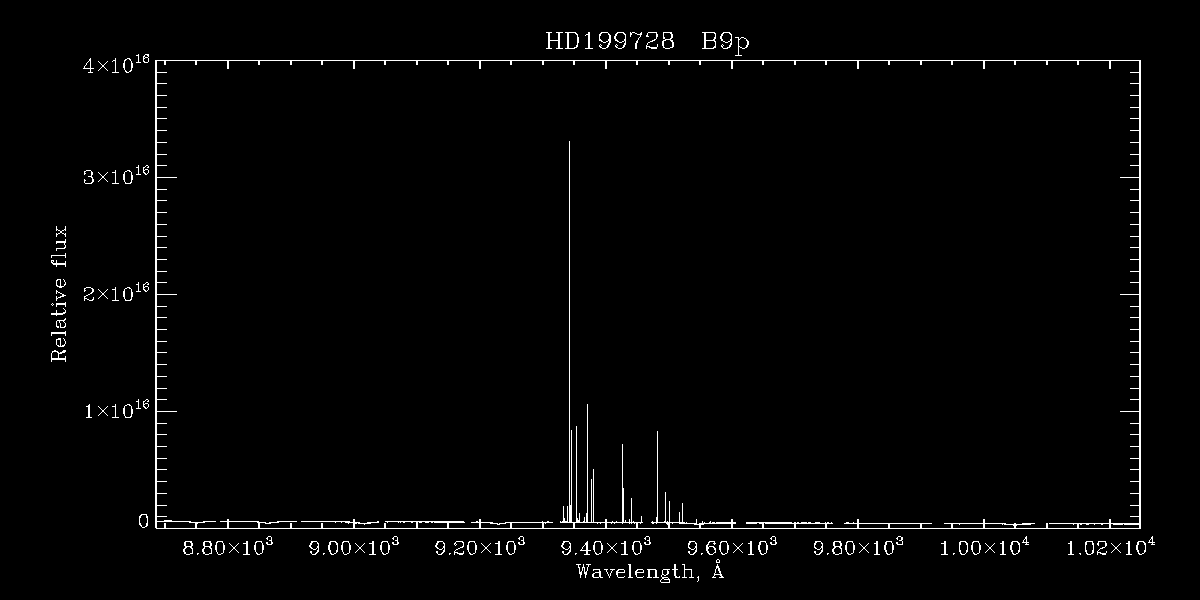Click the 9.40×10^3 wavelength tick label

coord(600,548)
